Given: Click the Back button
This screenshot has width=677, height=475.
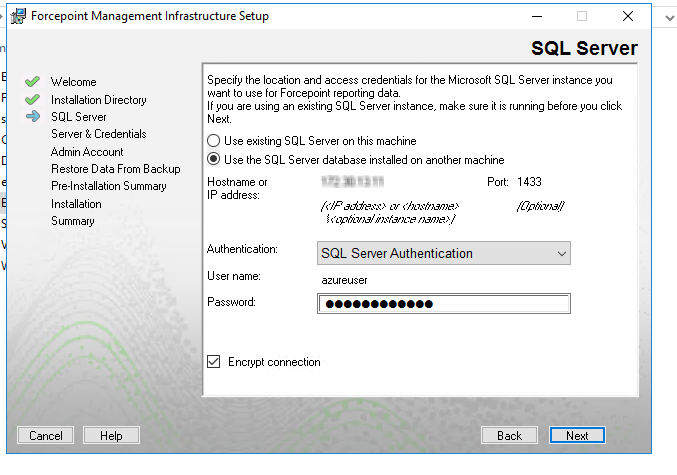Looking at the screenshot, I should [509, 435].
